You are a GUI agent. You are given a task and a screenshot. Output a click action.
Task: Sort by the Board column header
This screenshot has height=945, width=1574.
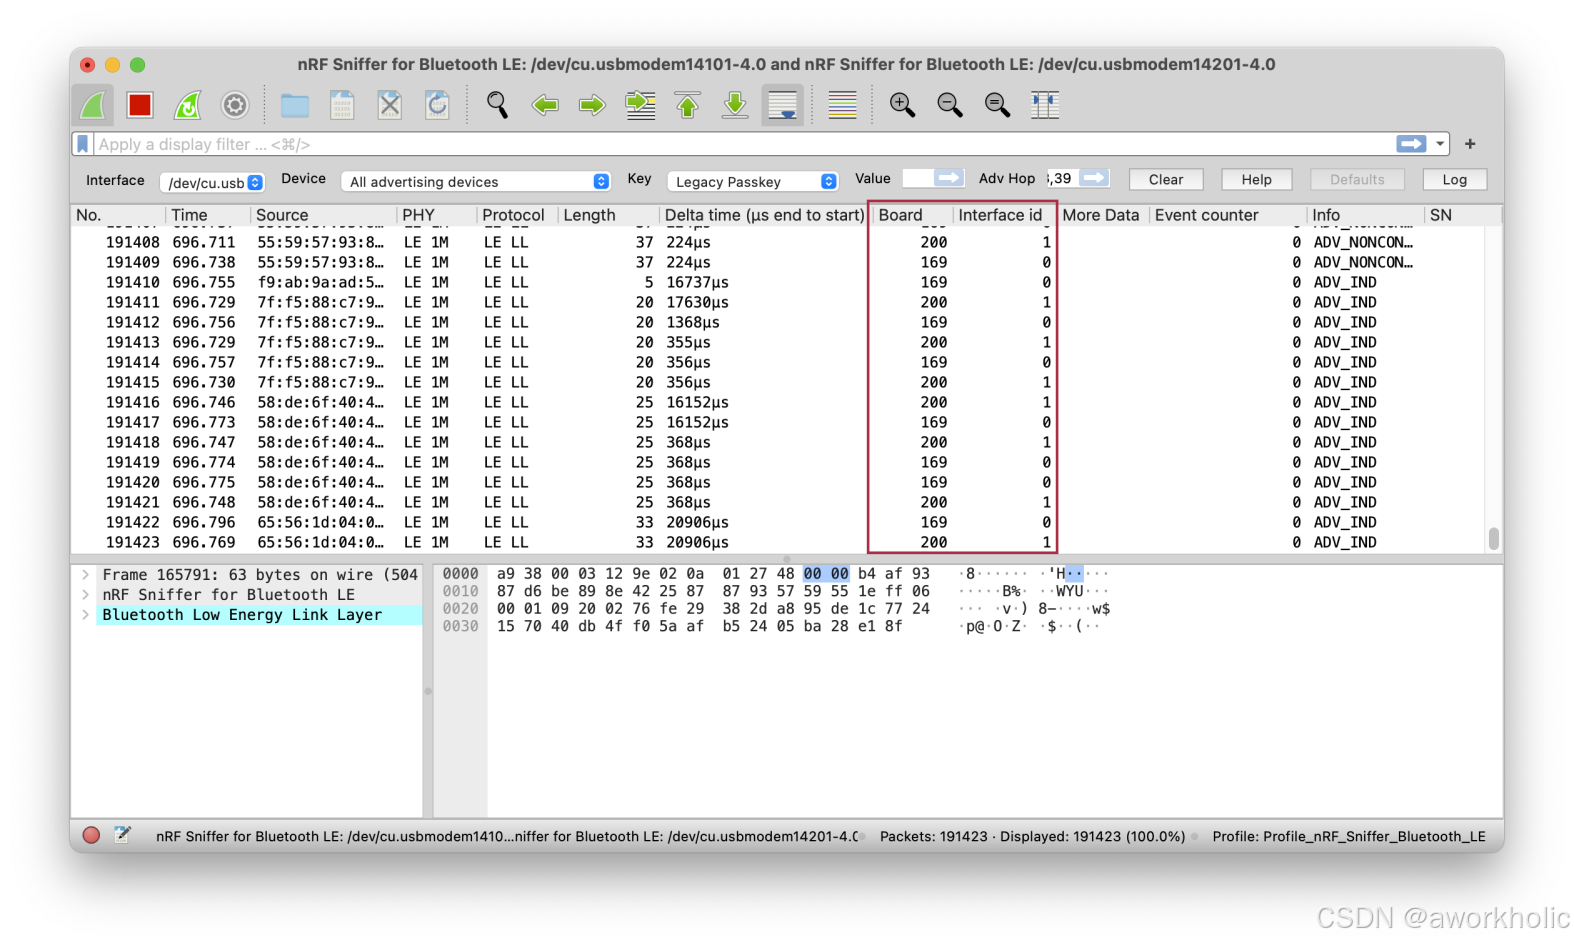tap(910, 215)
